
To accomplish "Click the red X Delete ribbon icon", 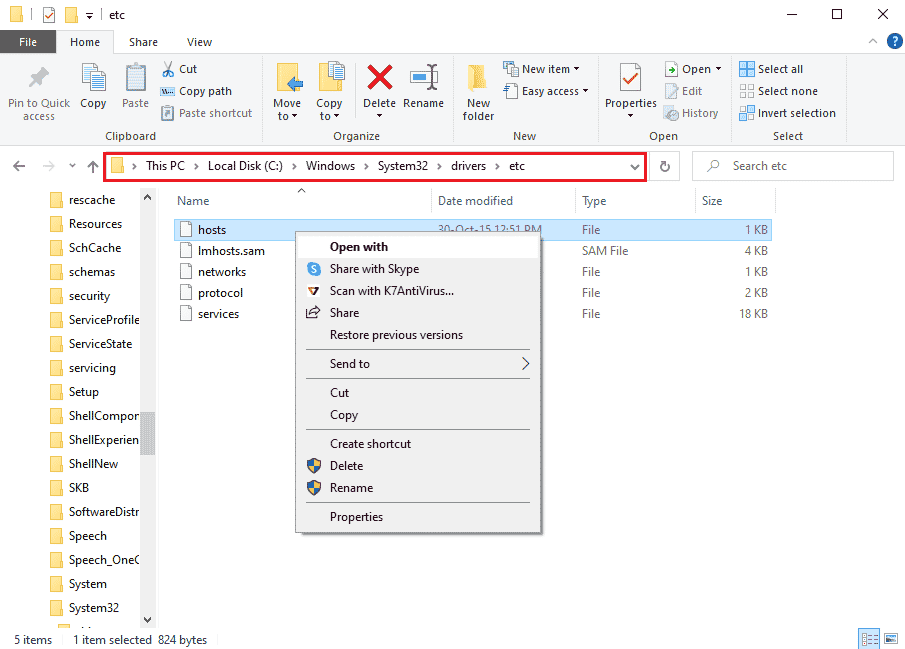I will pos(379,78).
